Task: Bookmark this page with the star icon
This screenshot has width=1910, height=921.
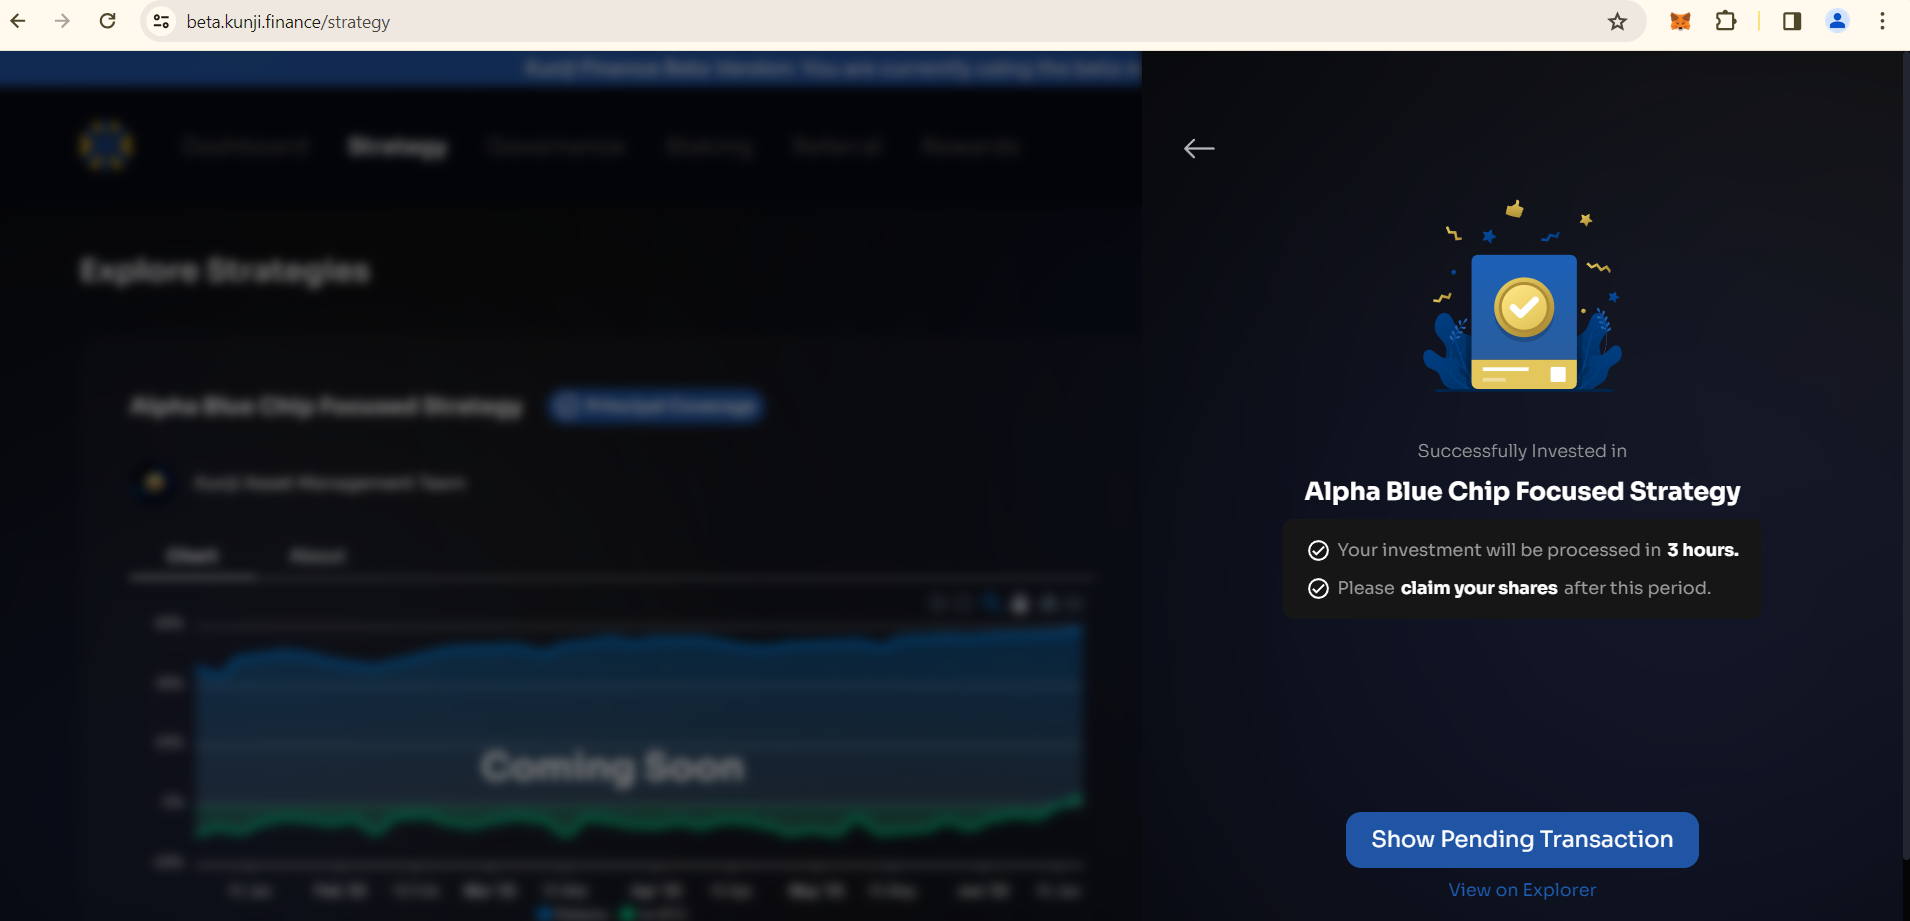Action: [1617, 21]
